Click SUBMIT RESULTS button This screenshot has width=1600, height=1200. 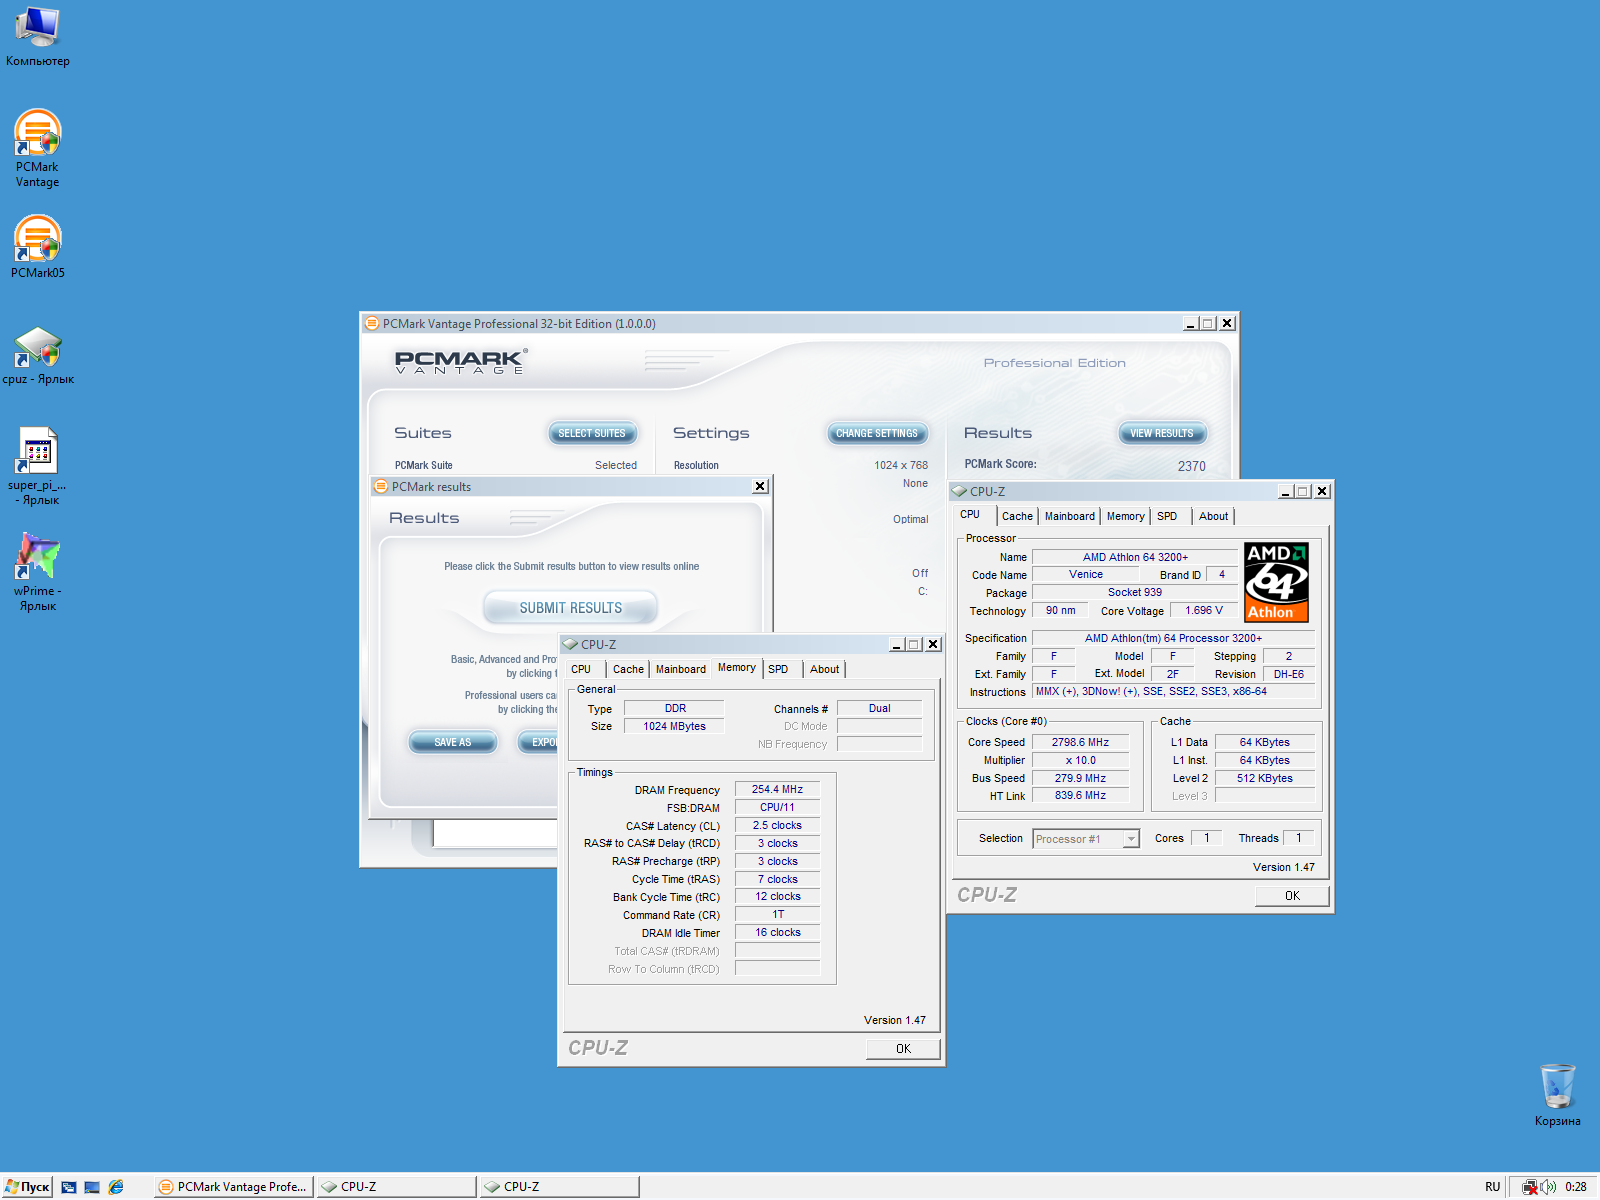coord(570,607)
